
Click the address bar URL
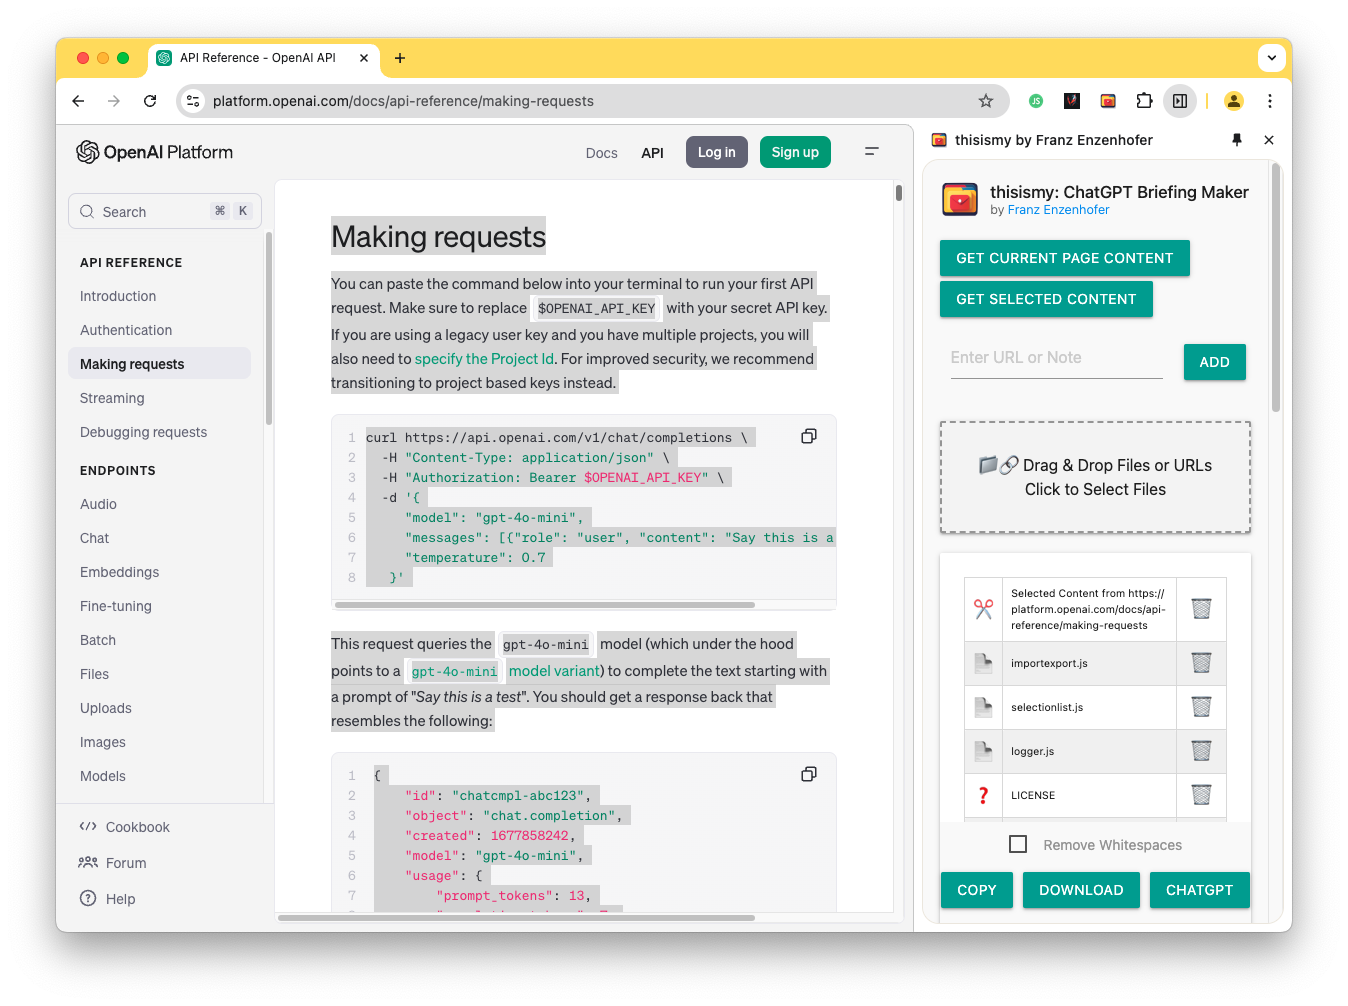[403, 101]
